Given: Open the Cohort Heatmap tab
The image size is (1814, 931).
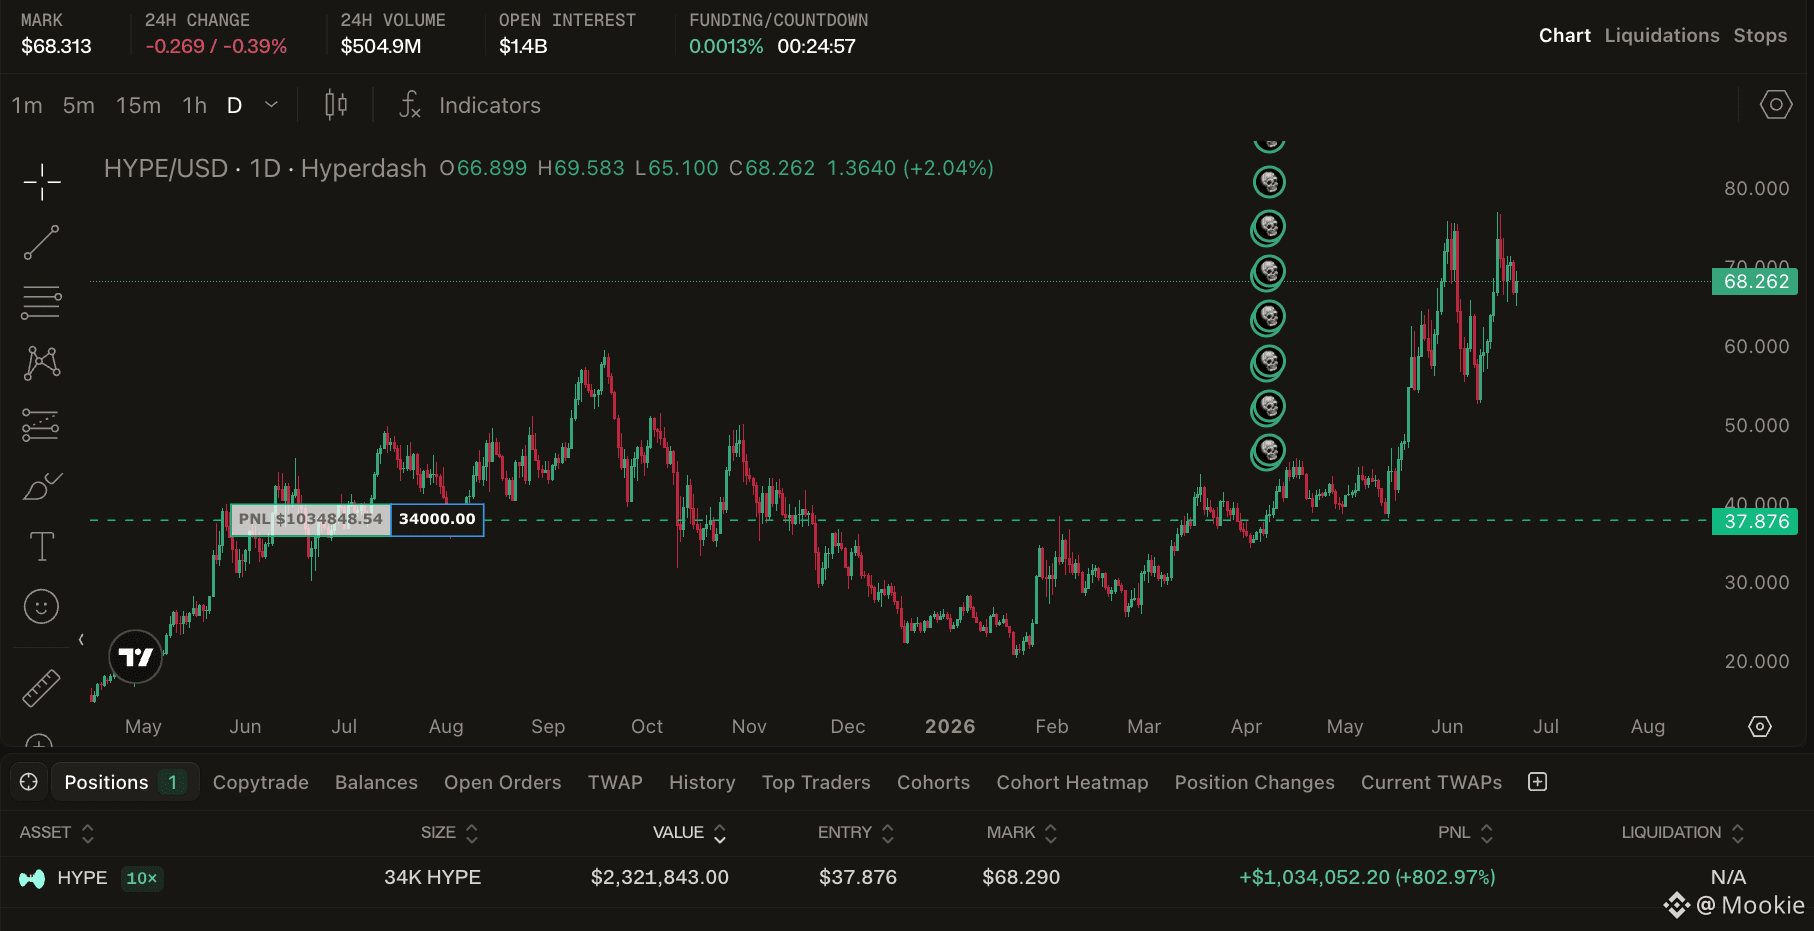Looking at the screenshot, I should (x=1072, y=782).
